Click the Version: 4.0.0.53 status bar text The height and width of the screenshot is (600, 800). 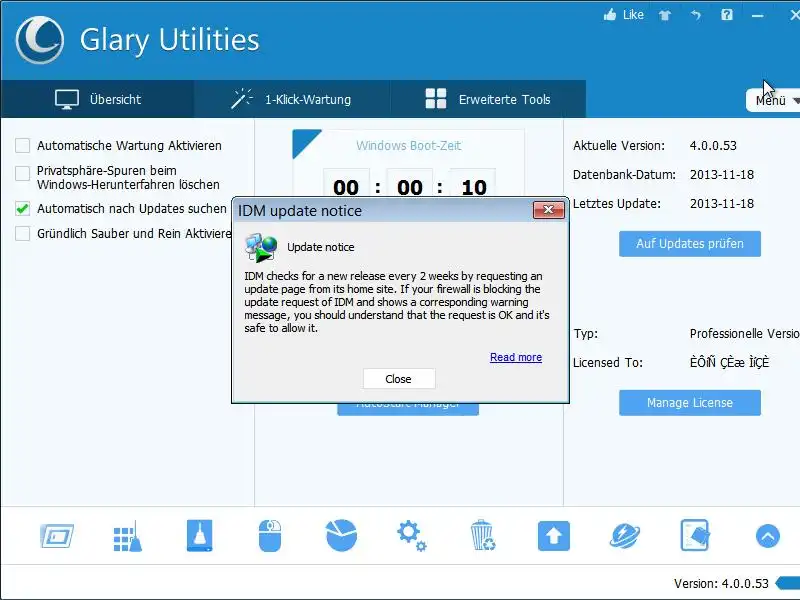point(721,584)
